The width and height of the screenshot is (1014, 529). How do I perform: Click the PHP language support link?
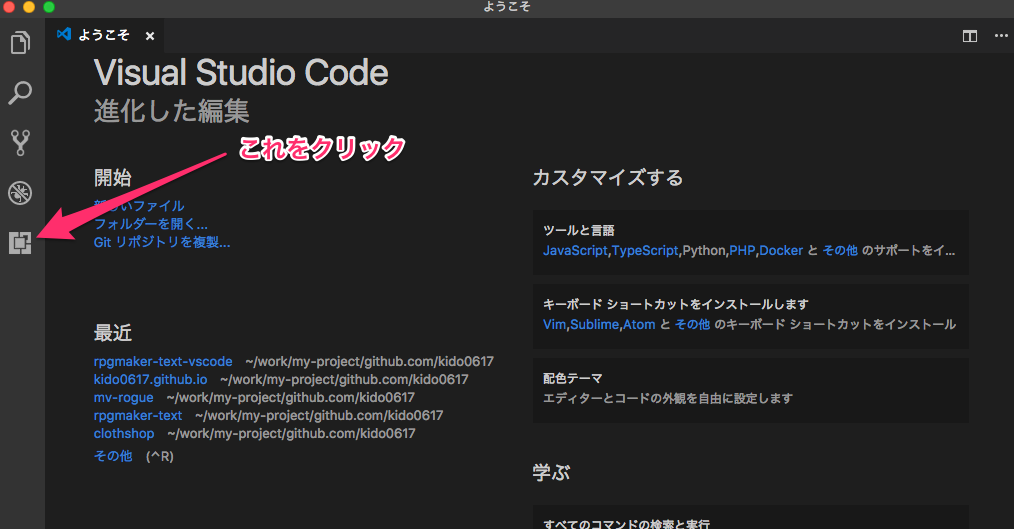[742, 250]
